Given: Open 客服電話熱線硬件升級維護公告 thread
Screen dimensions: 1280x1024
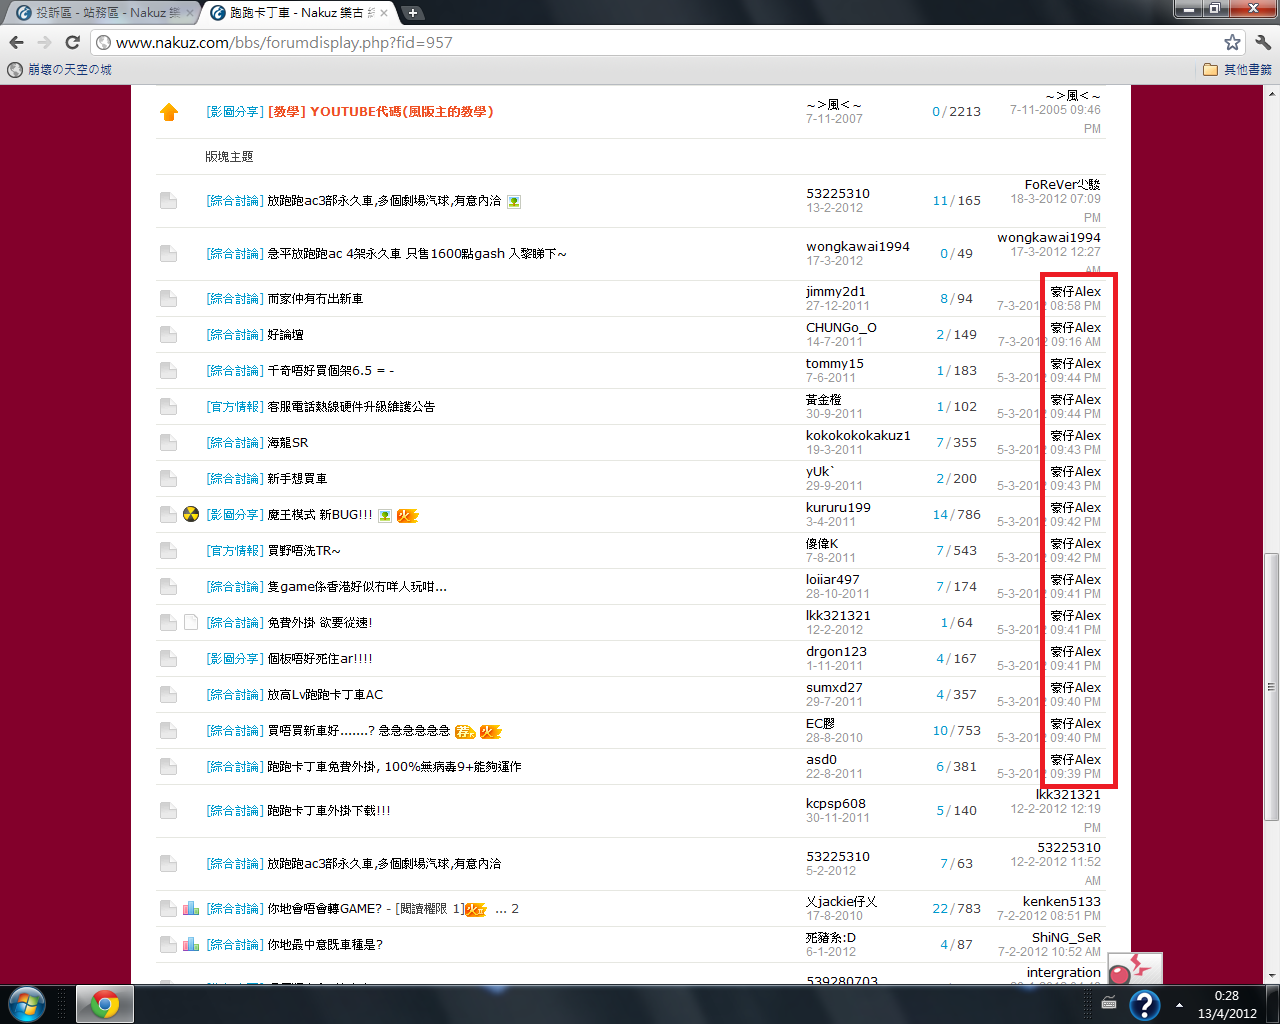Looking at the screenshot, I should [351, 406].
